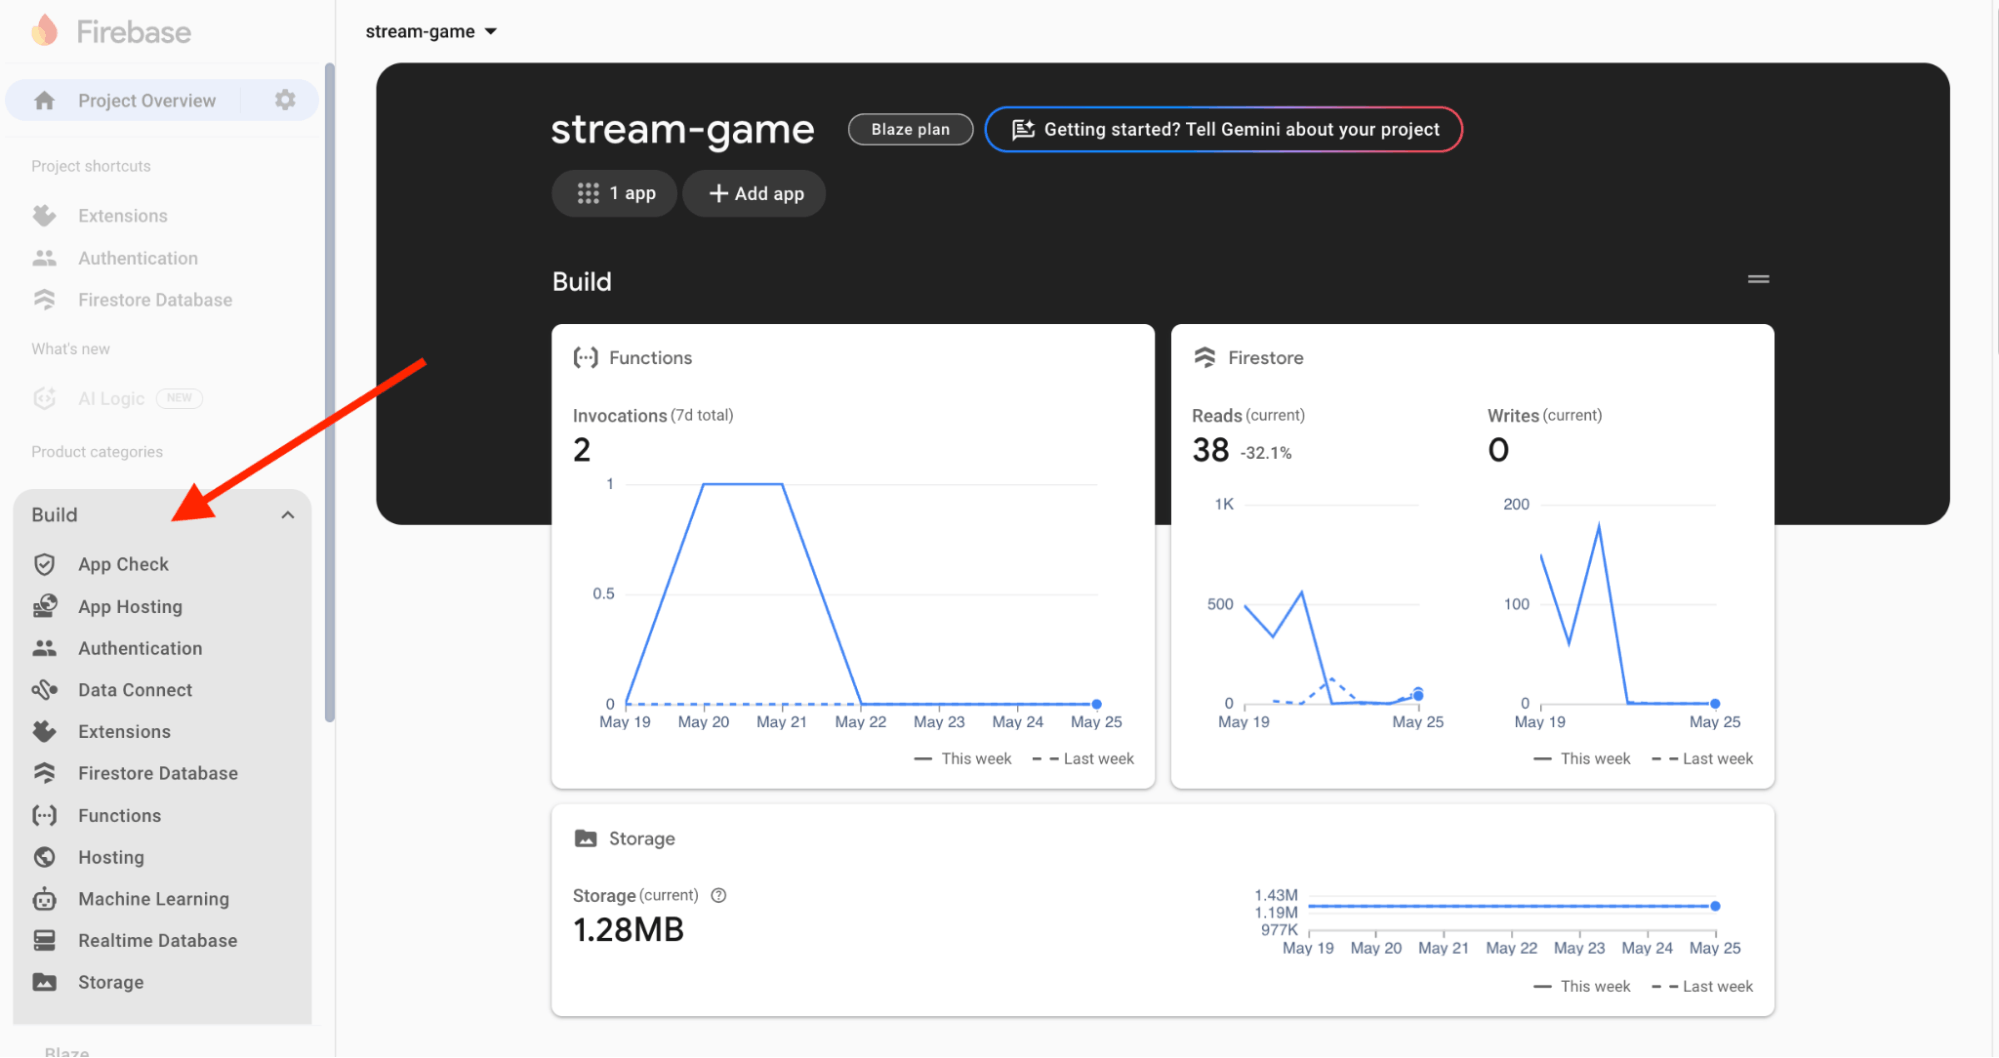The image size is (1999, 1058).
Task: Click the Firebase flame logo
Action: coord(44,31)
